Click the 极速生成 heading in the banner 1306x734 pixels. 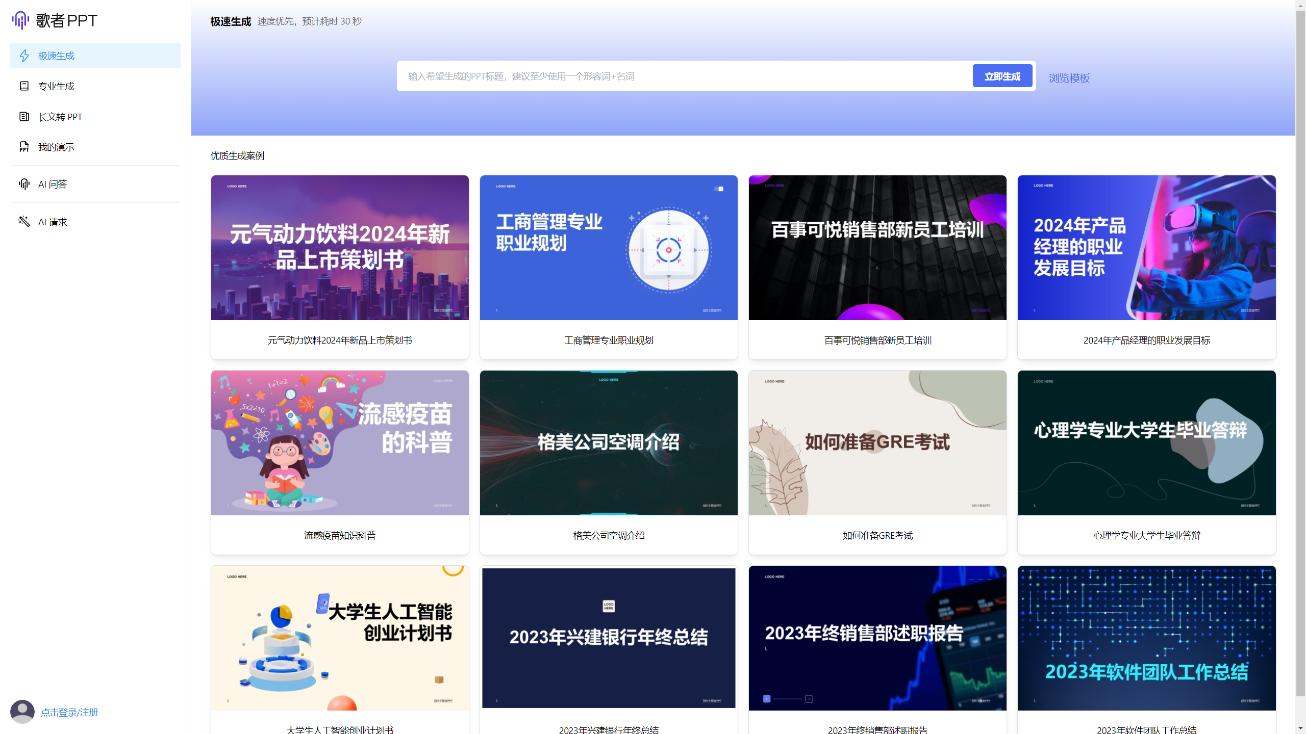coord(231,21)
